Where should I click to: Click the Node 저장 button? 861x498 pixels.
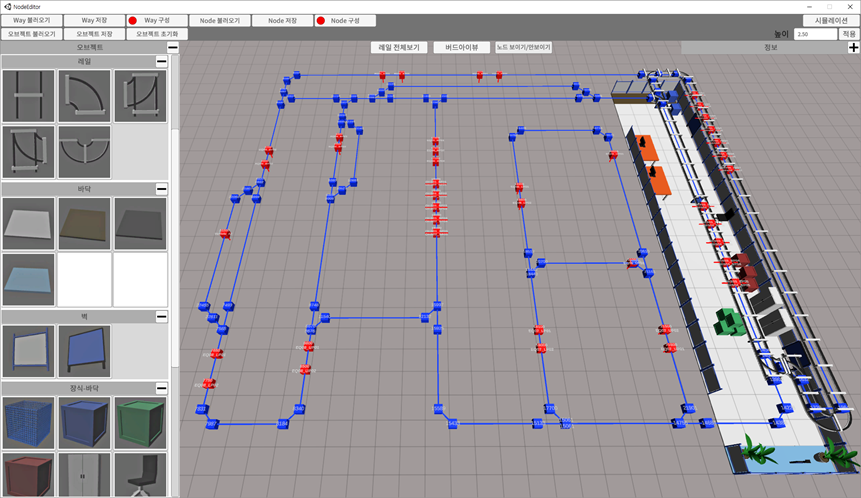pos(282,20)
